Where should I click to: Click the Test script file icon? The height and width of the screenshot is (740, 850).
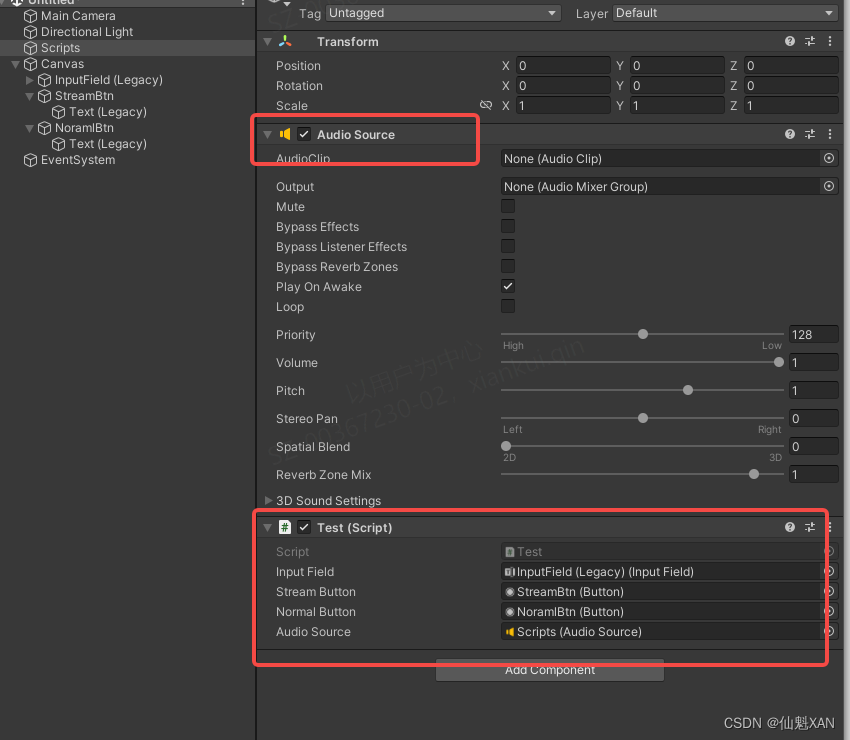pyautogui.click(x=285, y=527)
